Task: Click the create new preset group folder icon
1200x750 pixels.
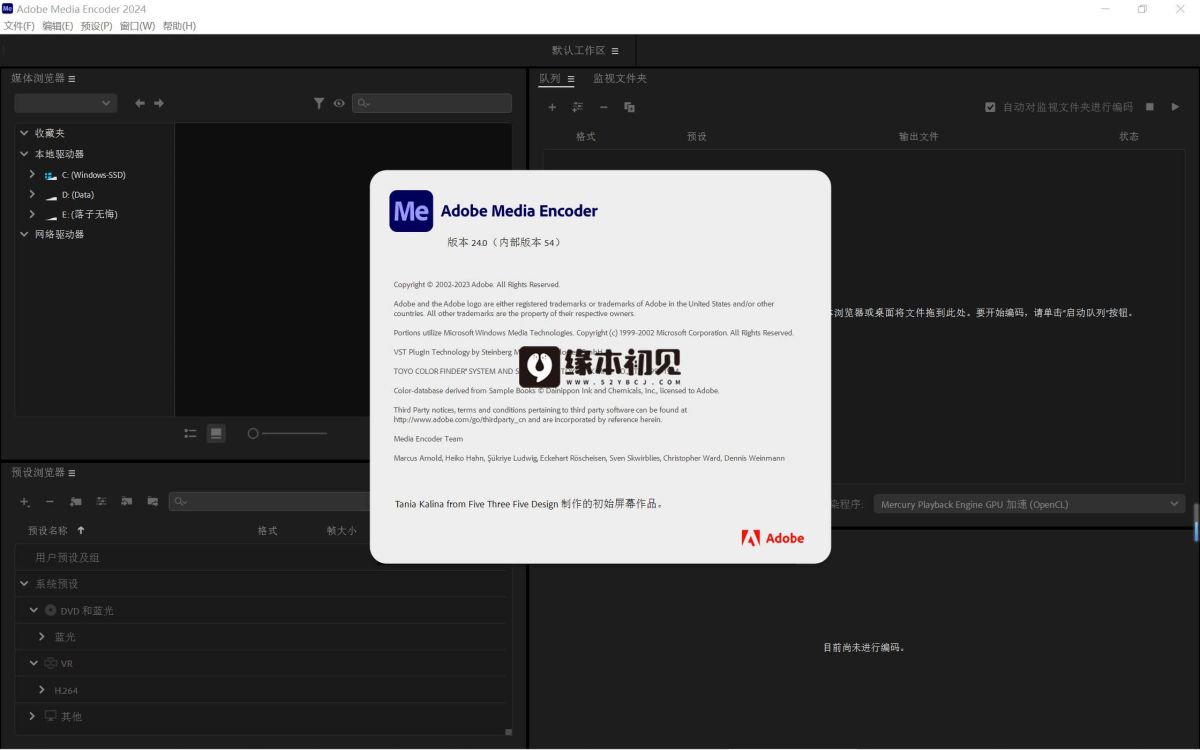Action: pos(75,501)
